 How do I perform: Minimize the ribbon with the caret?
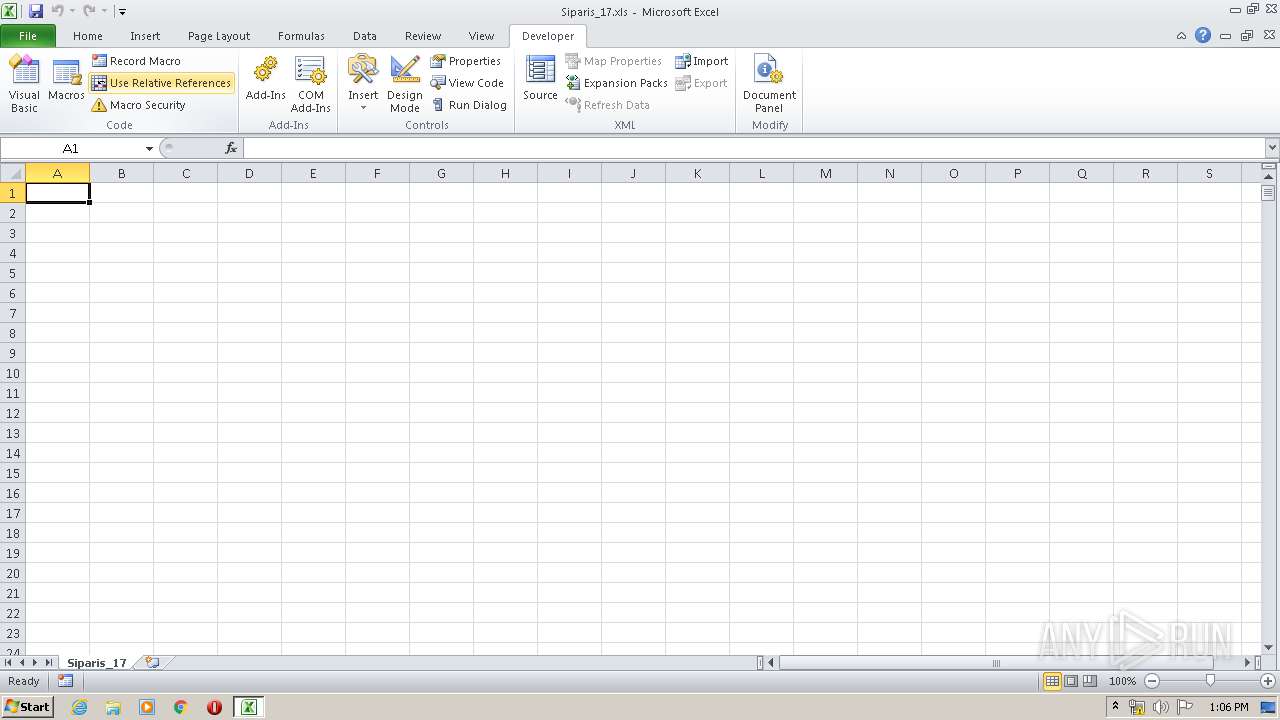pyautogui.click(x=1182, y=36)
